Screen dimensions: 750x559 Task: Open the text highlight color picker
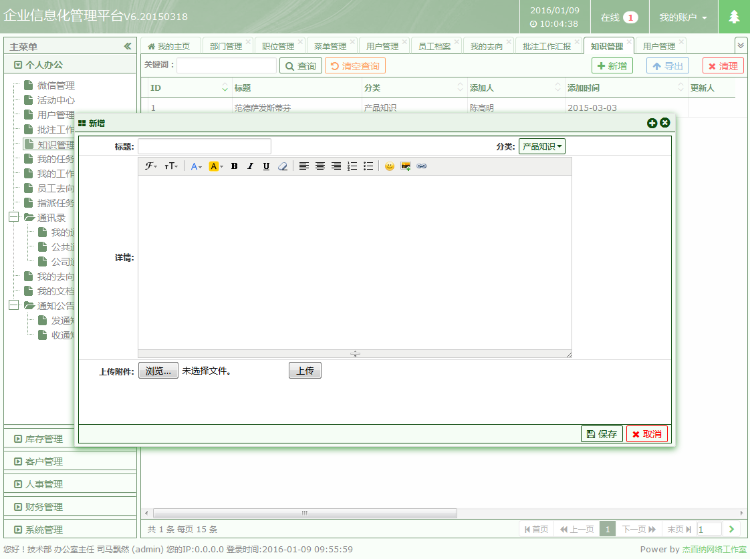[x=216, y=166]
